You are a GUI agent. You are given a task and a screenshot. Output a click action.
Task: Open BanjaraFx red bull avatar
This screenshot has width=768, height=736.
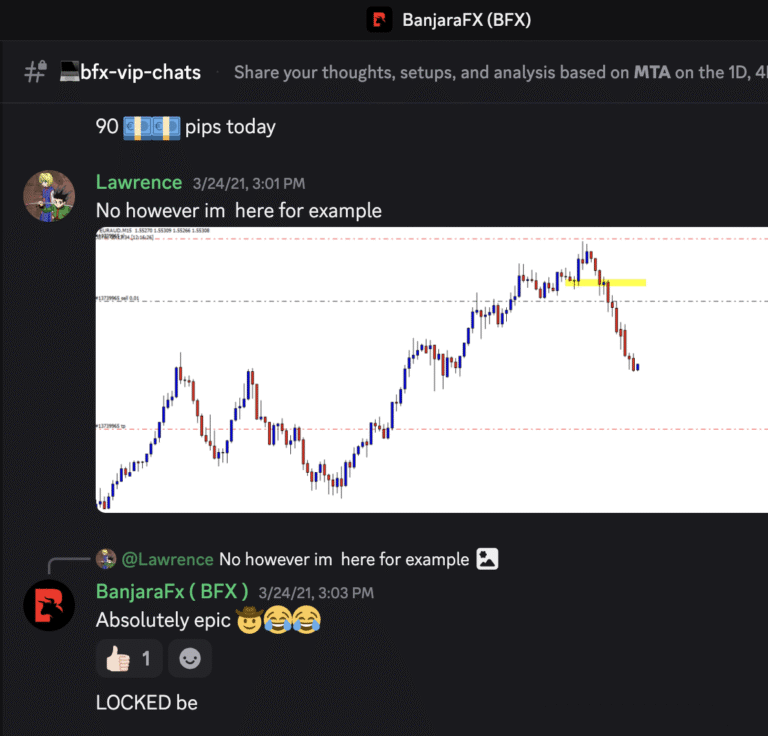pos(49,605)
